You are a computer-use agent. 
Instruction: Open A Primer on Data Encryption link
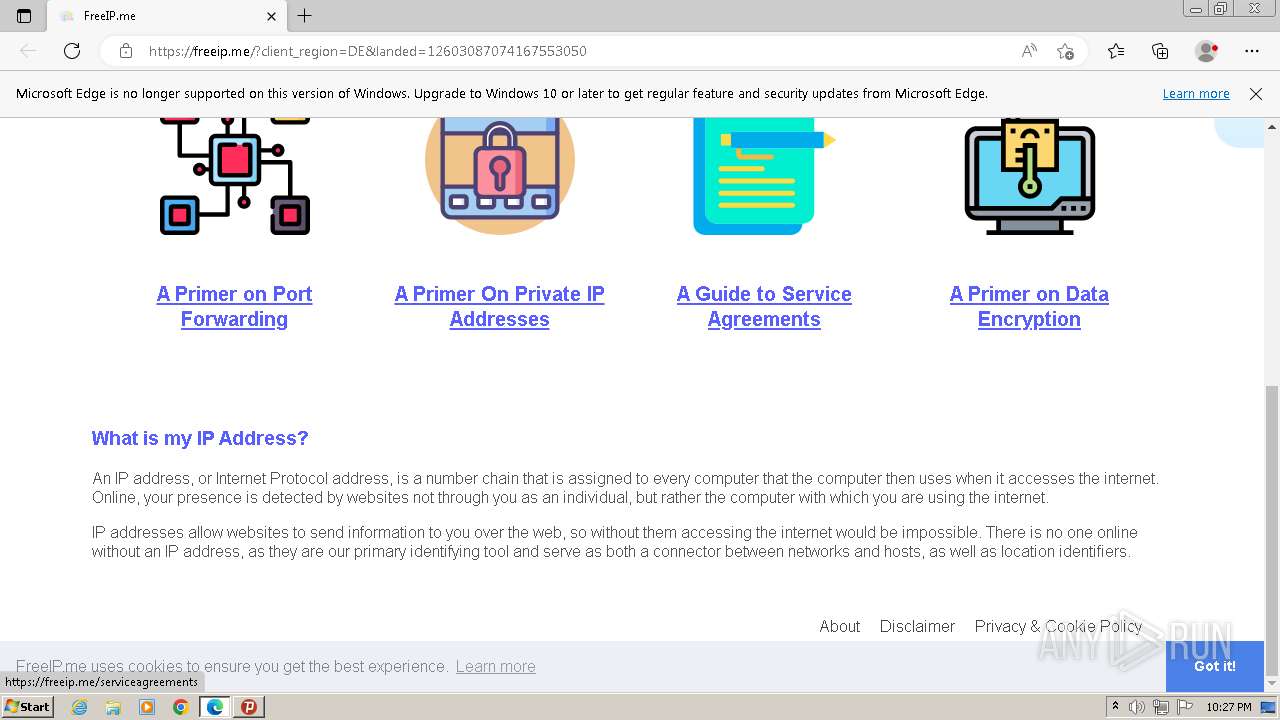[1029, 306]
